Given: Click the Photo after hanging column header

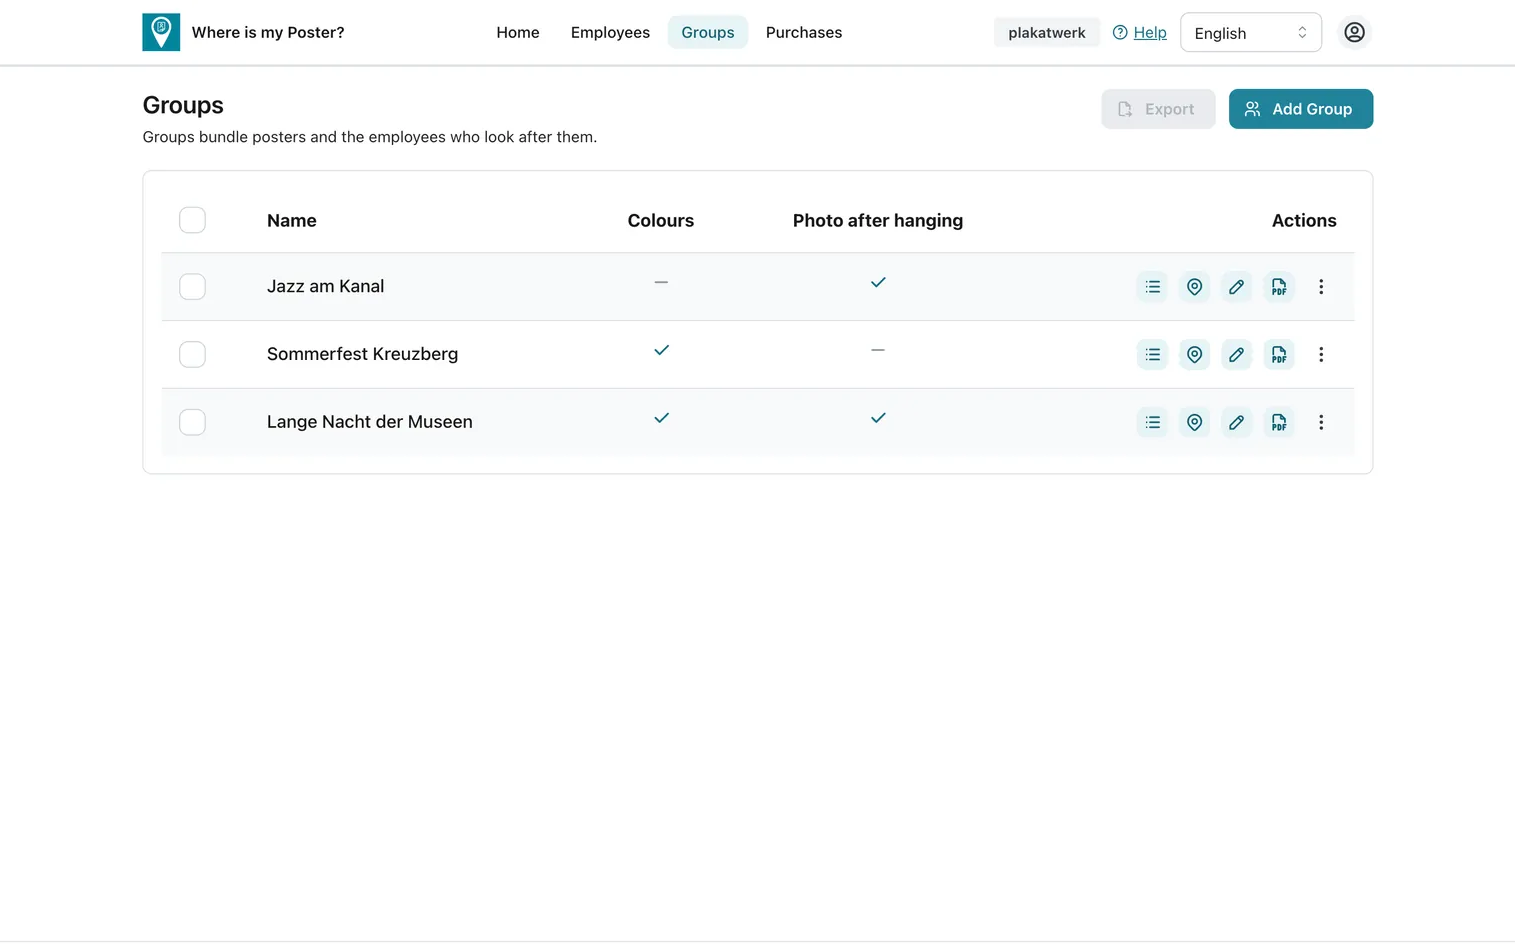Looking at the screenshot, I should coord(877,221).
